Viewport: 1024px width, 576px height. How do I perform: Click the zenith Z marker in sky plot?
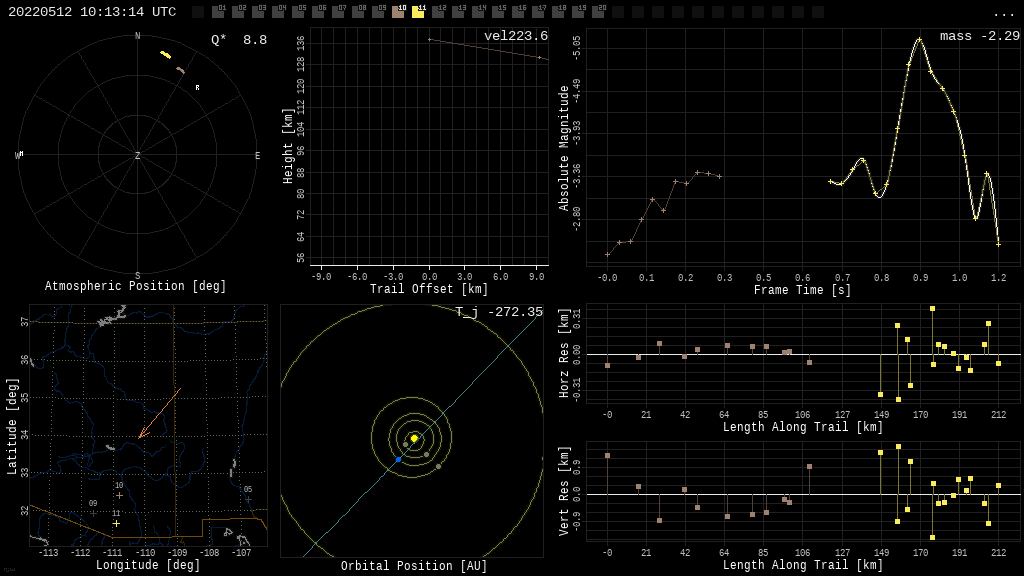pos(138,156)
